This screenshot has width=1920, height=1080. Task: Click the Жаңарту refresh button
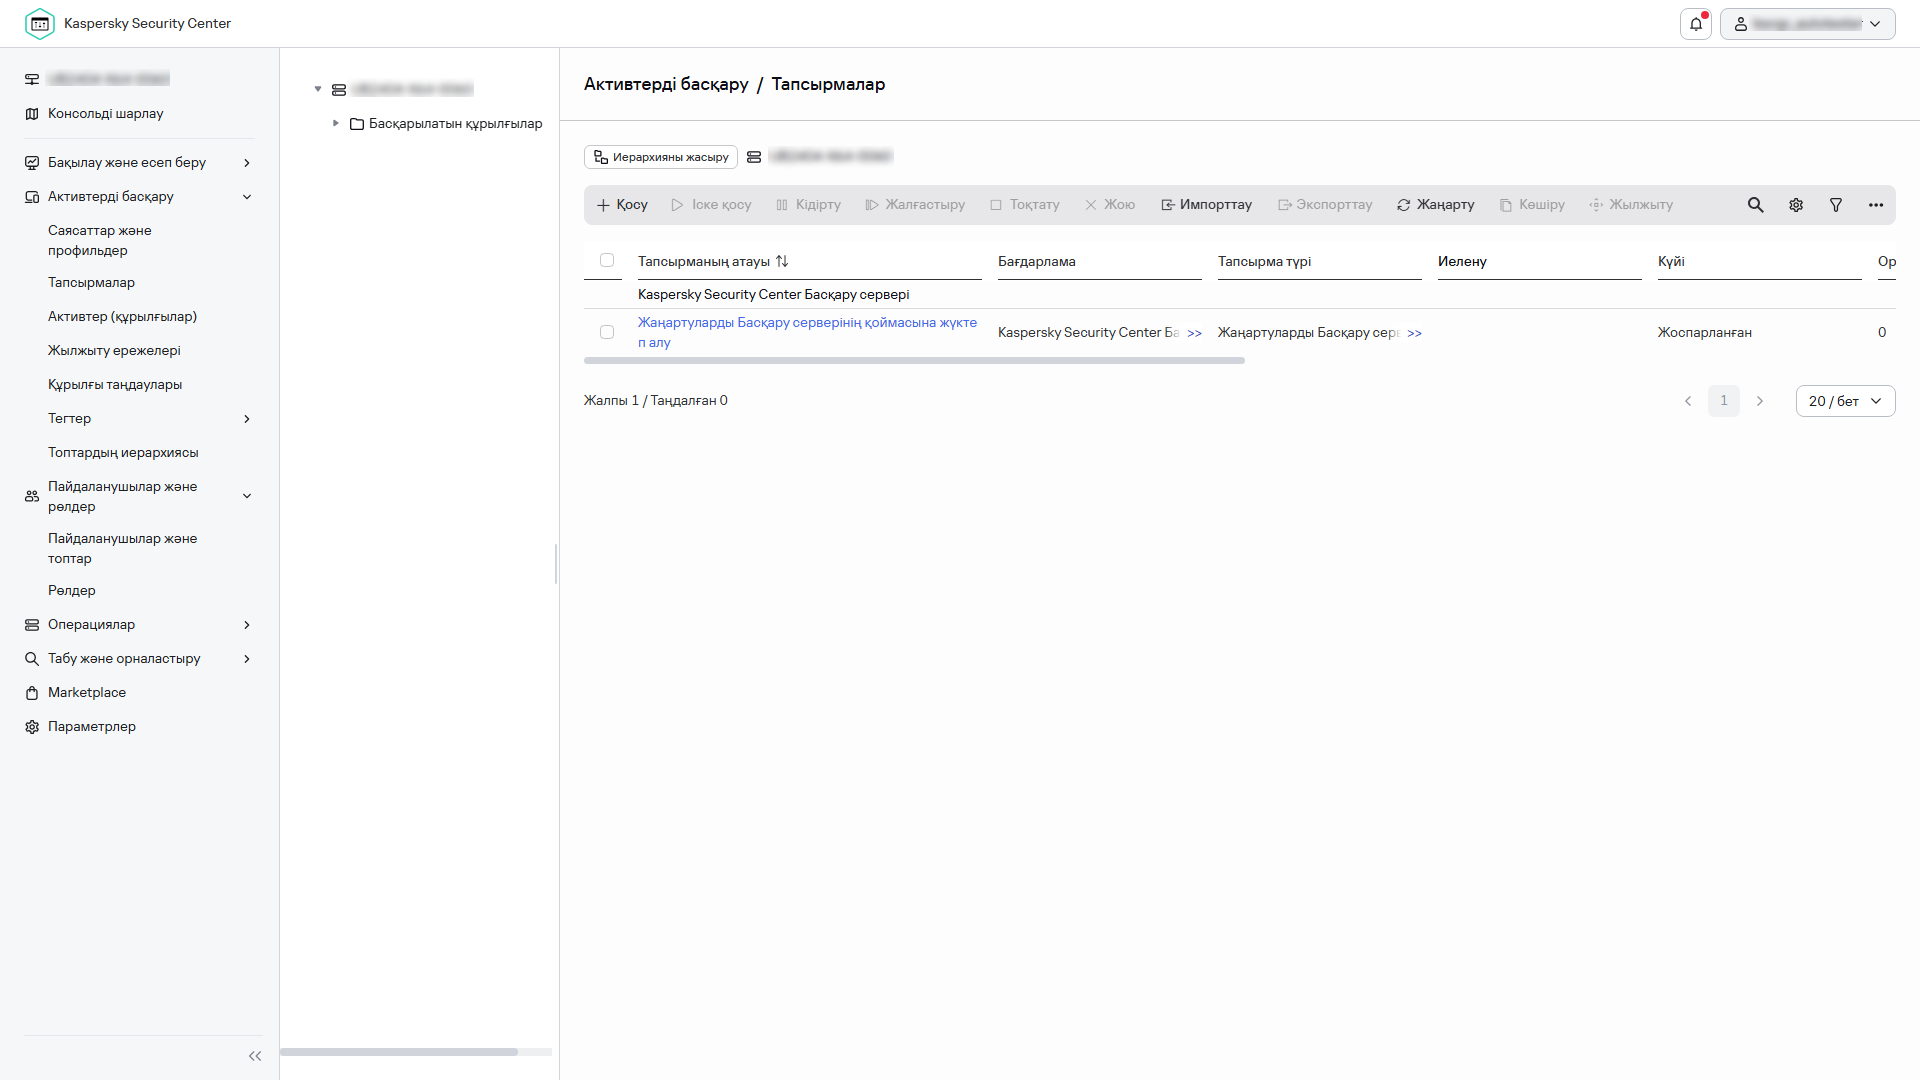1435,205
